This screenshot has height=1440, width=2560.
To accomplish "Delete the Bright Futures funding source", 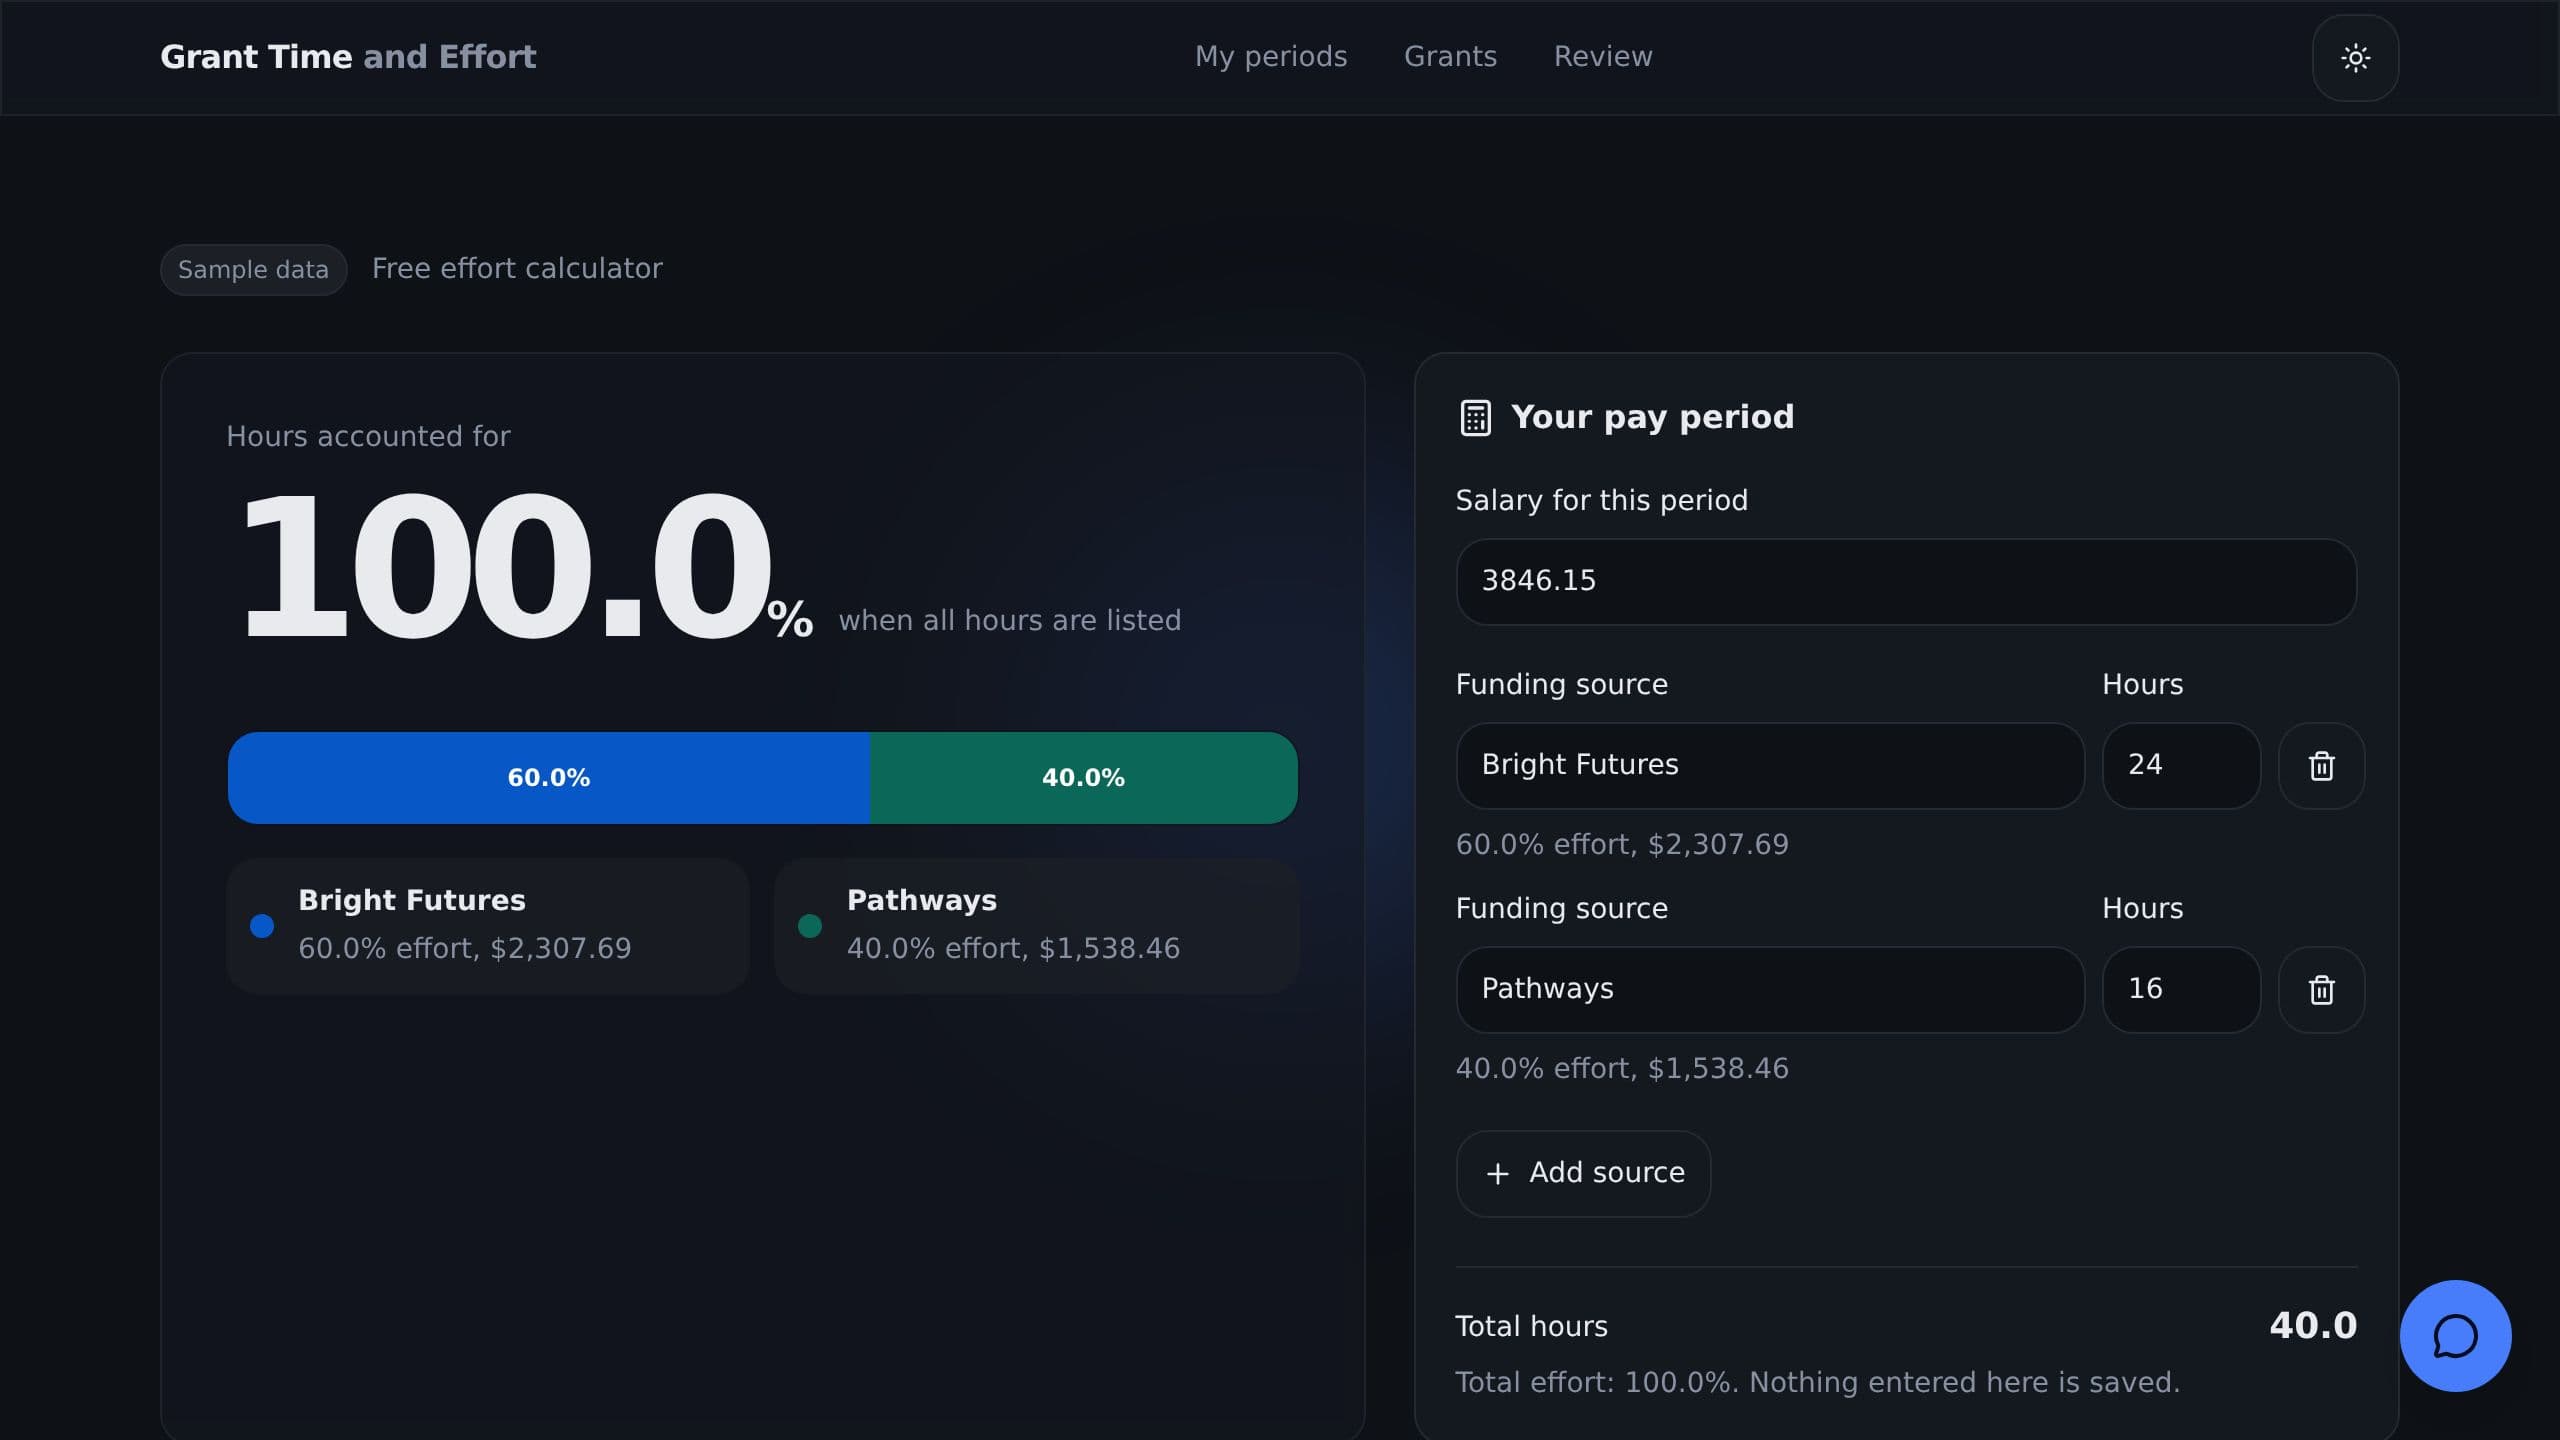I will click(x=2321, y=766).
